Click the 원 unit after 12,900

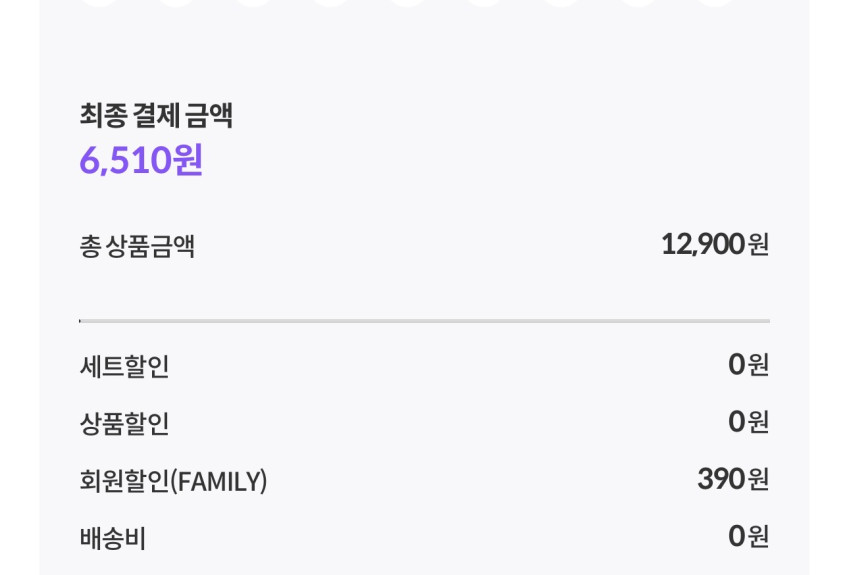tap(759, 244)
